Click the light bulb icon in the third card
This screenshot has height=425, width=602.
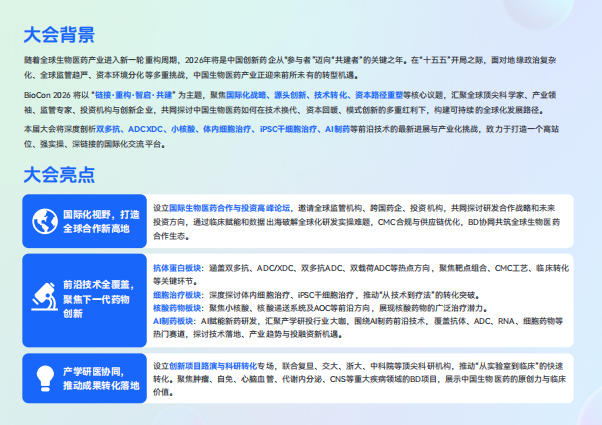click(x=45, y=378)
